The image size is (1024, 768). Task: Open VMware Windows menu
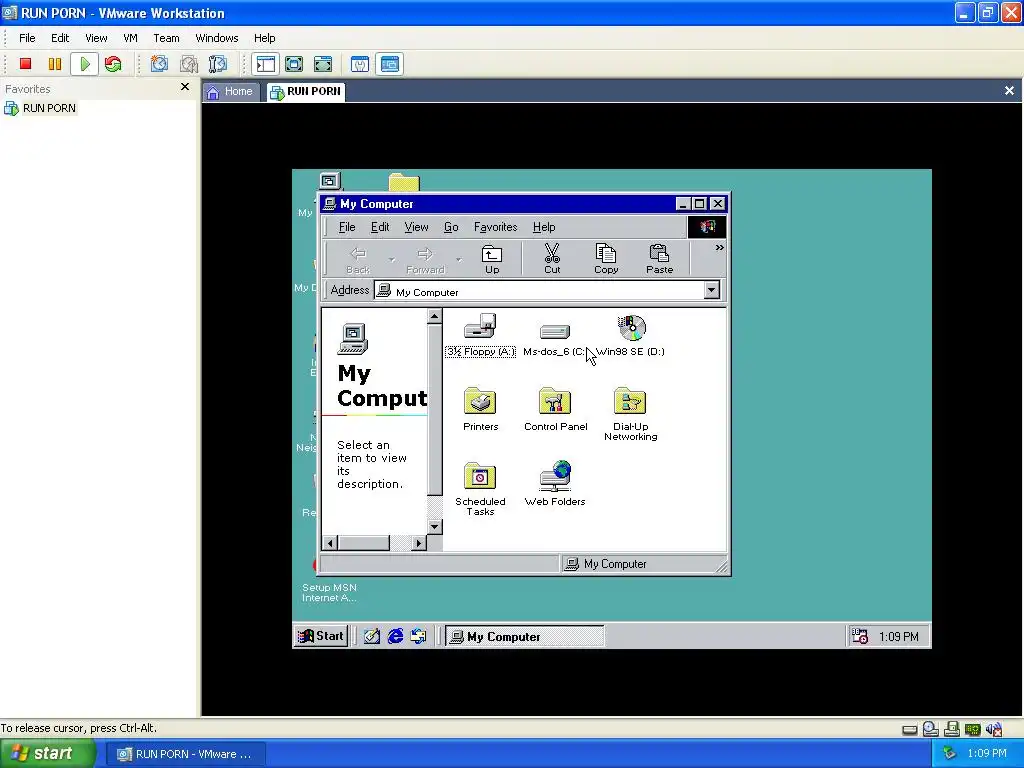pyautogui.click(x=217, y=38)
